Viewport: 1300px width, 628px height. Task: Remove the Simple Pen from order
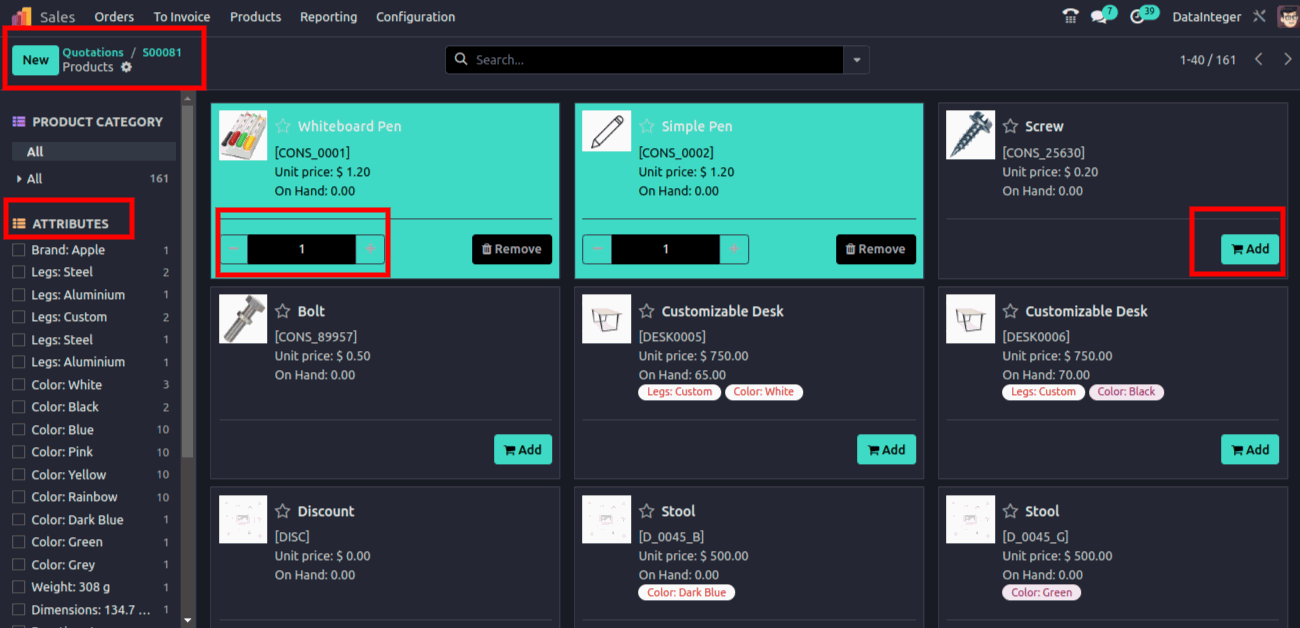pos(875,249)
